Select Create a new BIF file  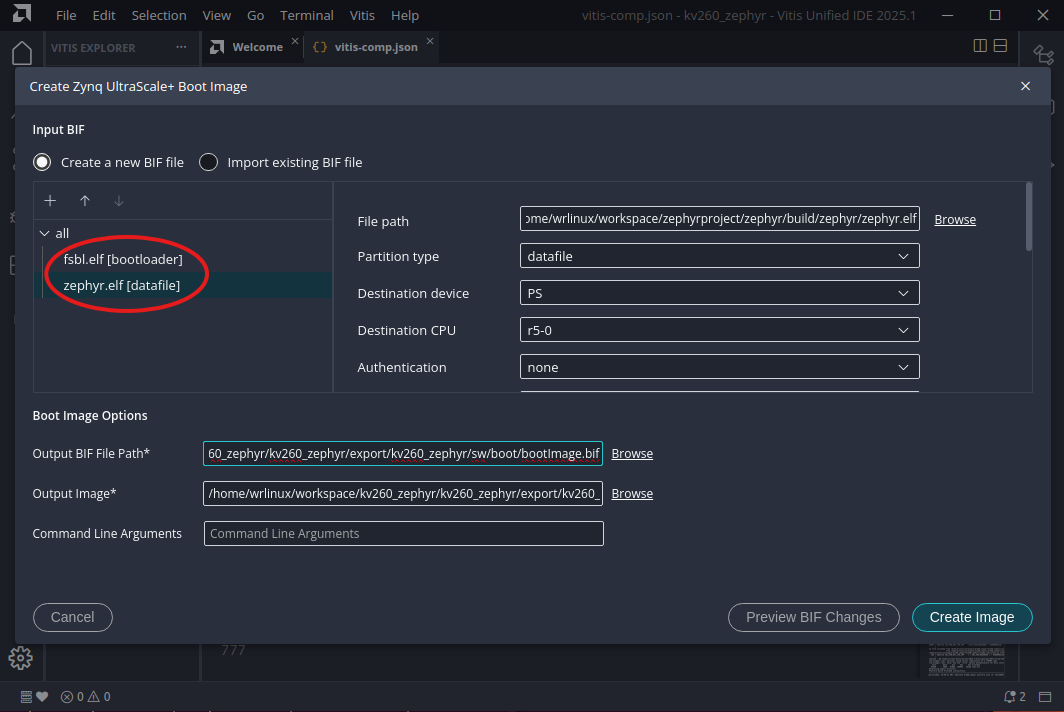coord(42,162)
